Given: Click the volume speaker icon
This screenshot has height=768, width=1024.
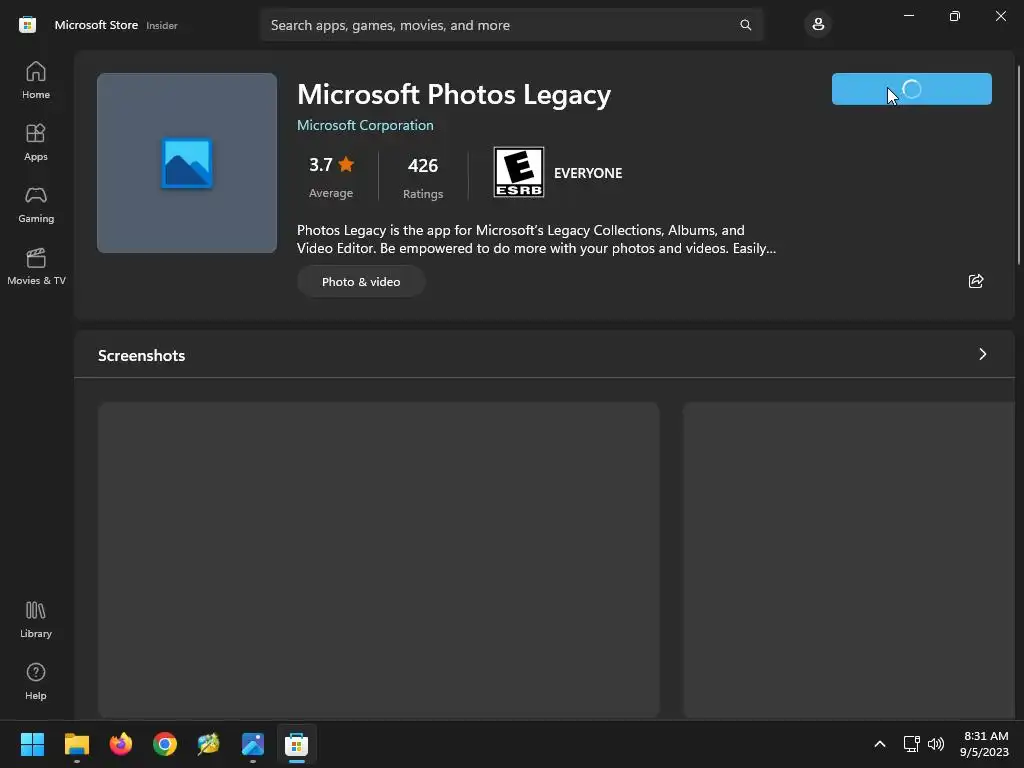Looking at the screenshot, I should [936, 744].
